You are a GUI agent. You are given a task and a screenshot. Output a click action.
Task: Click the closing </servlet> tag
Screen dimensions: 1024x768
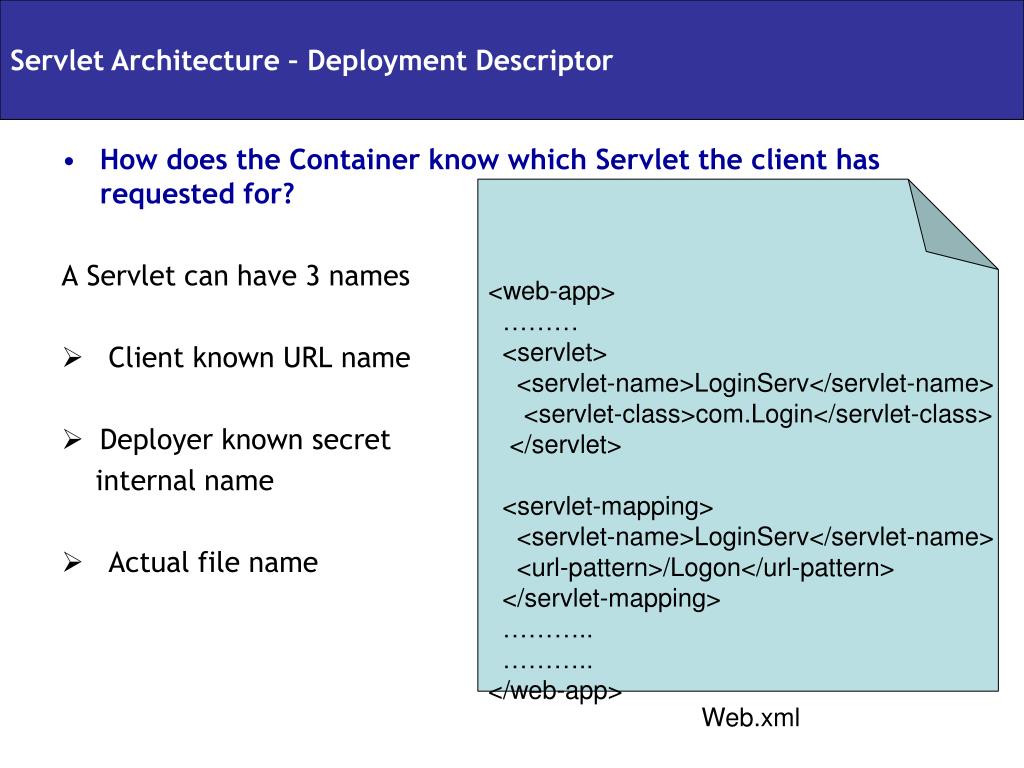566,445
